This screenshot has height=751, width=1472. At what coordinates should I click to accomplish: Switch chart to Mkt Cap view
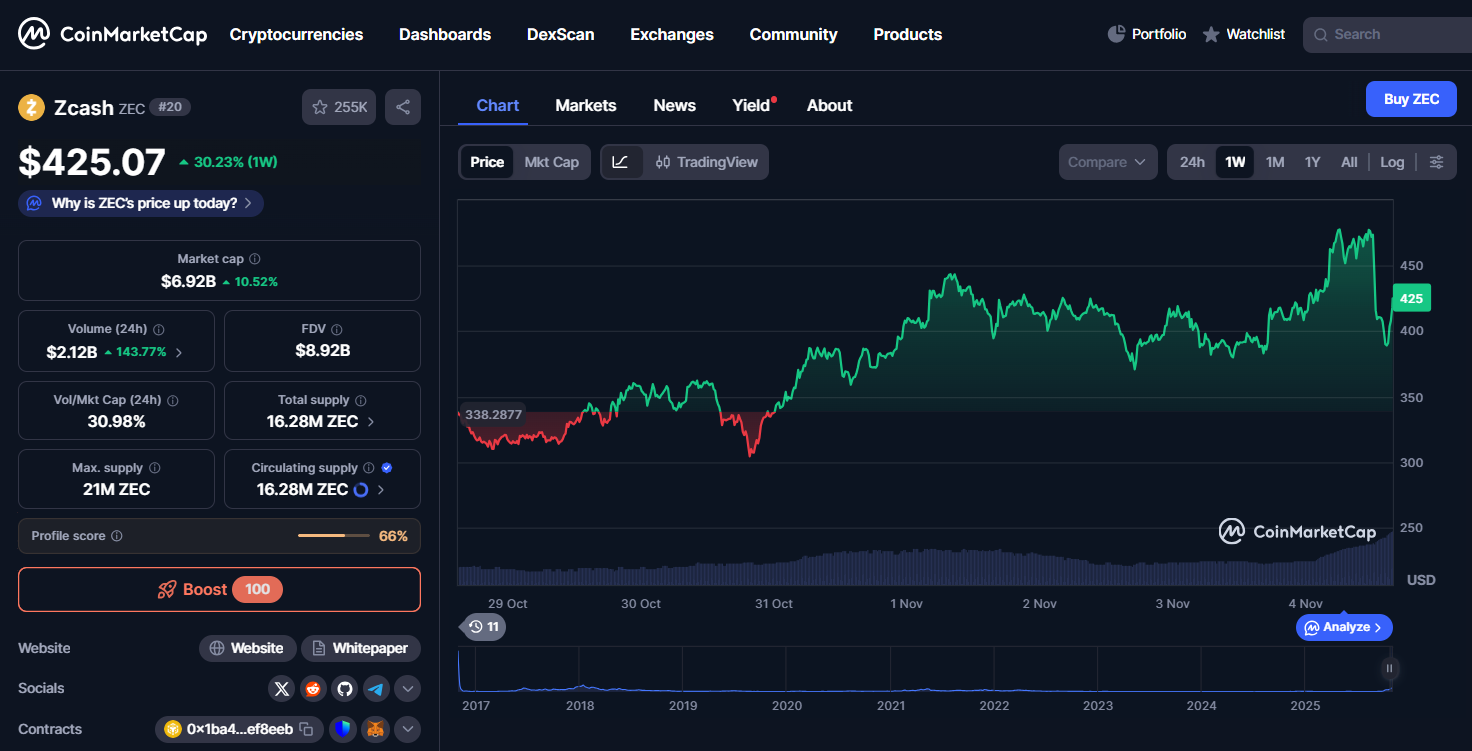(551, 161)
